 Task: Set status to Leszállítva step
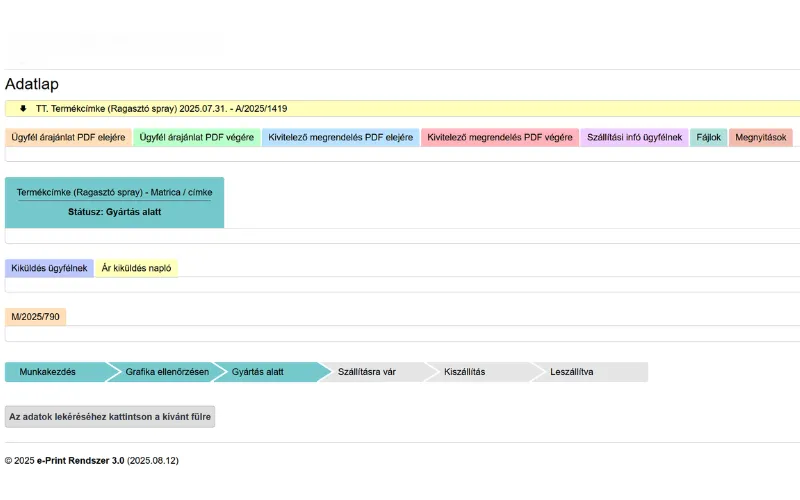(592, 372)
